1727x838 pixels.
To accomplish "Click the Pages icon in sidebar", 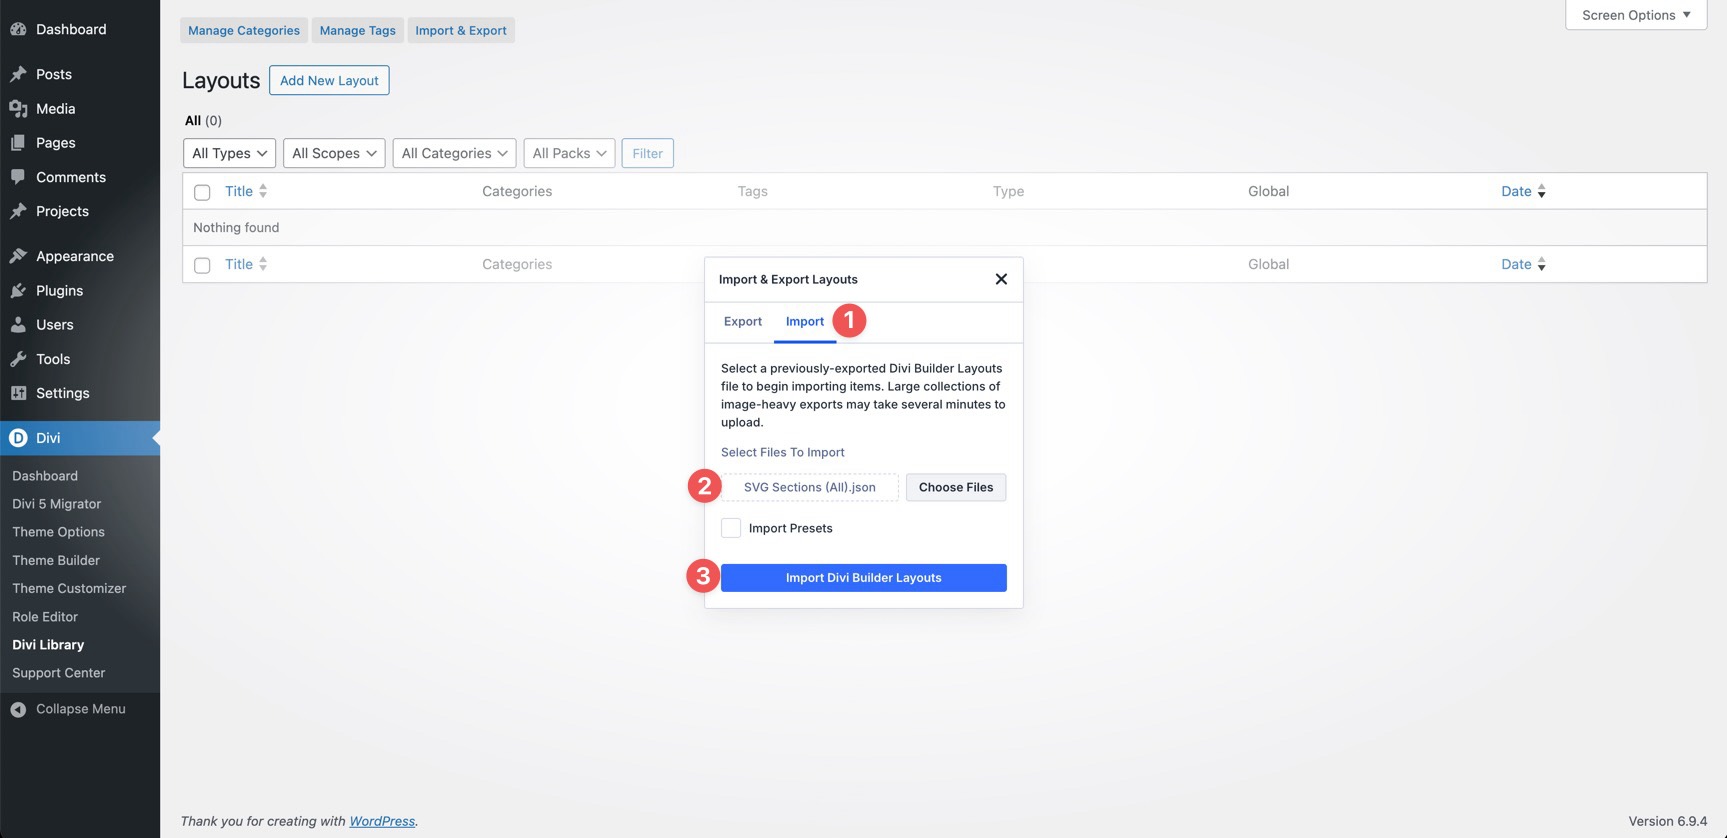I will click(18, 143).
